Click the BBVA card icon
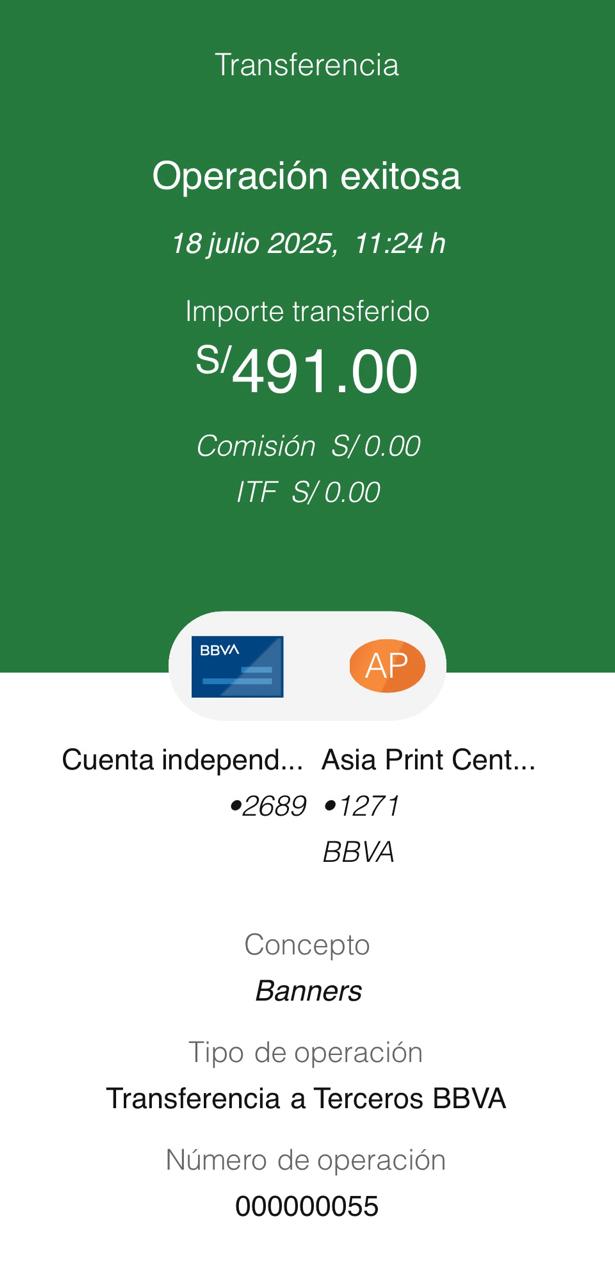This screenshot has height=1280, width=615. (237, 666)
